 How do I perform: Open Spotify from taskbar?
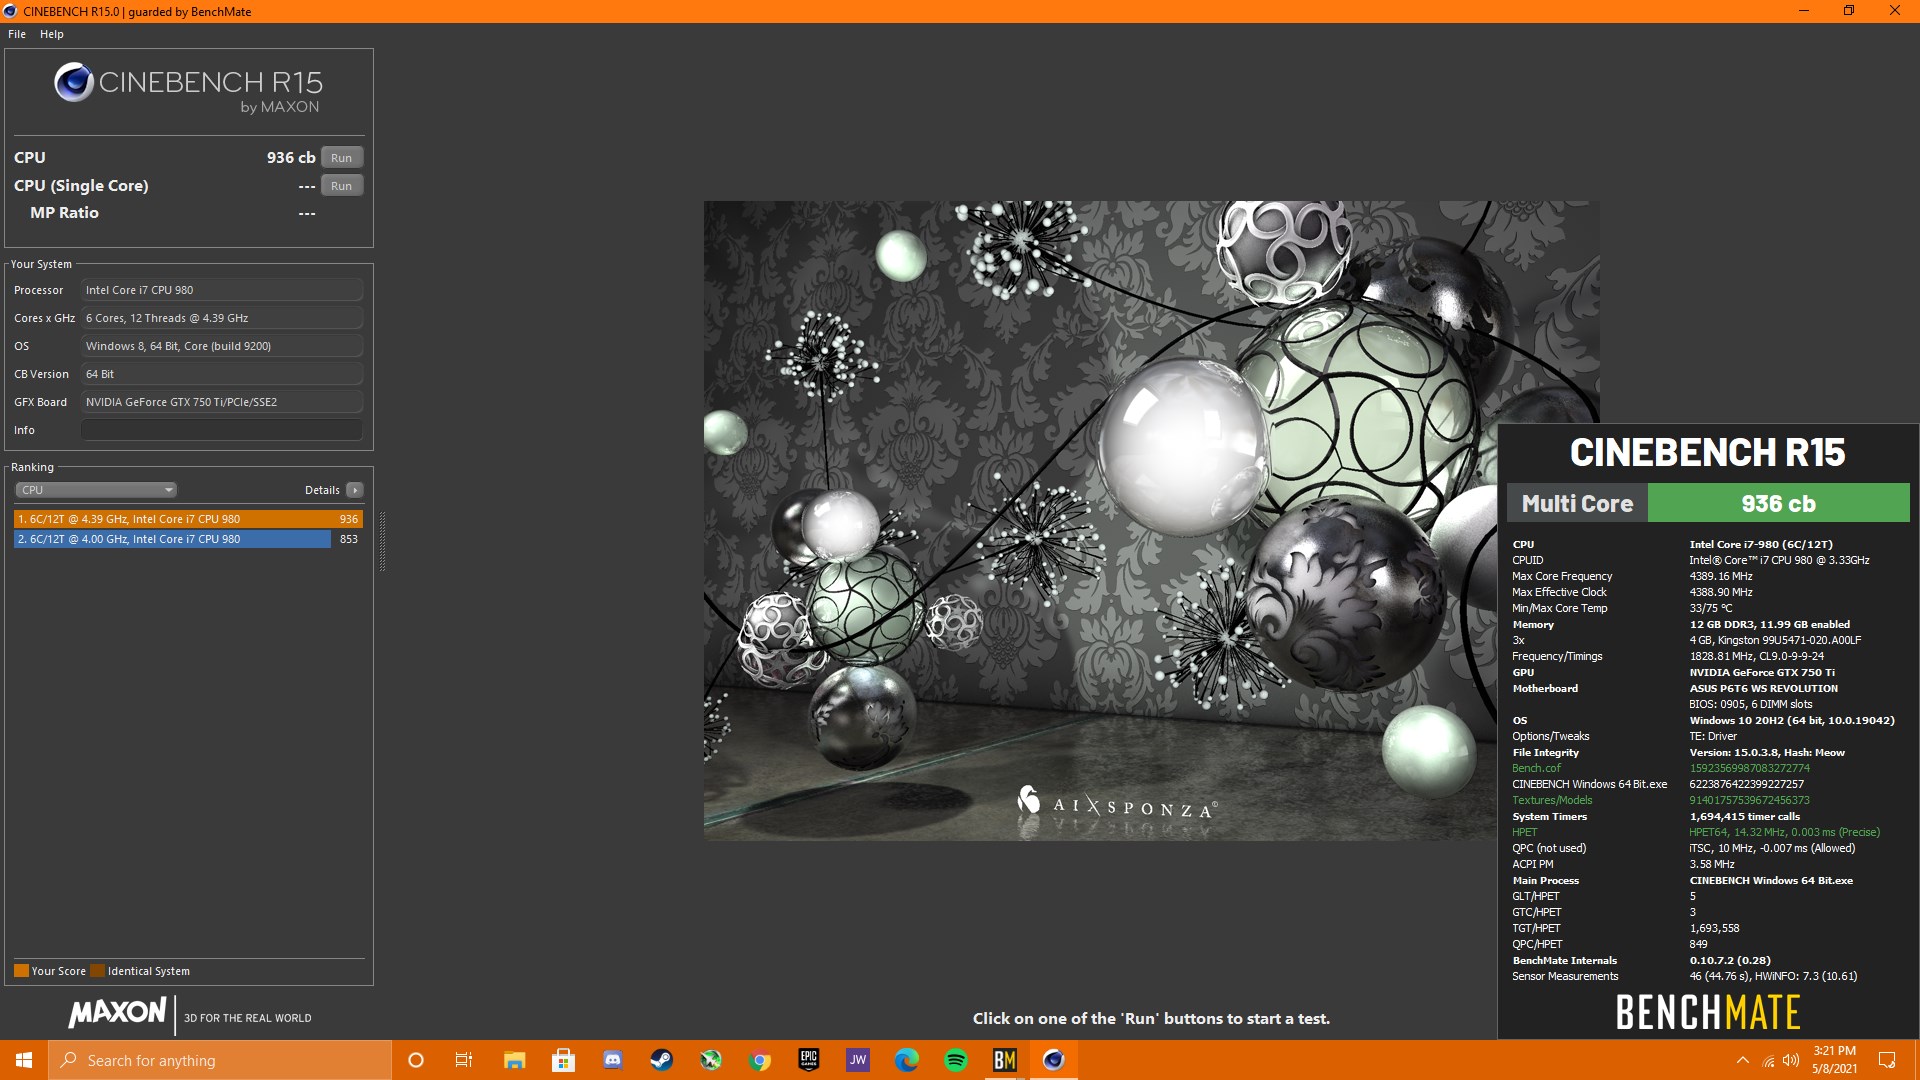point(955,1060)
